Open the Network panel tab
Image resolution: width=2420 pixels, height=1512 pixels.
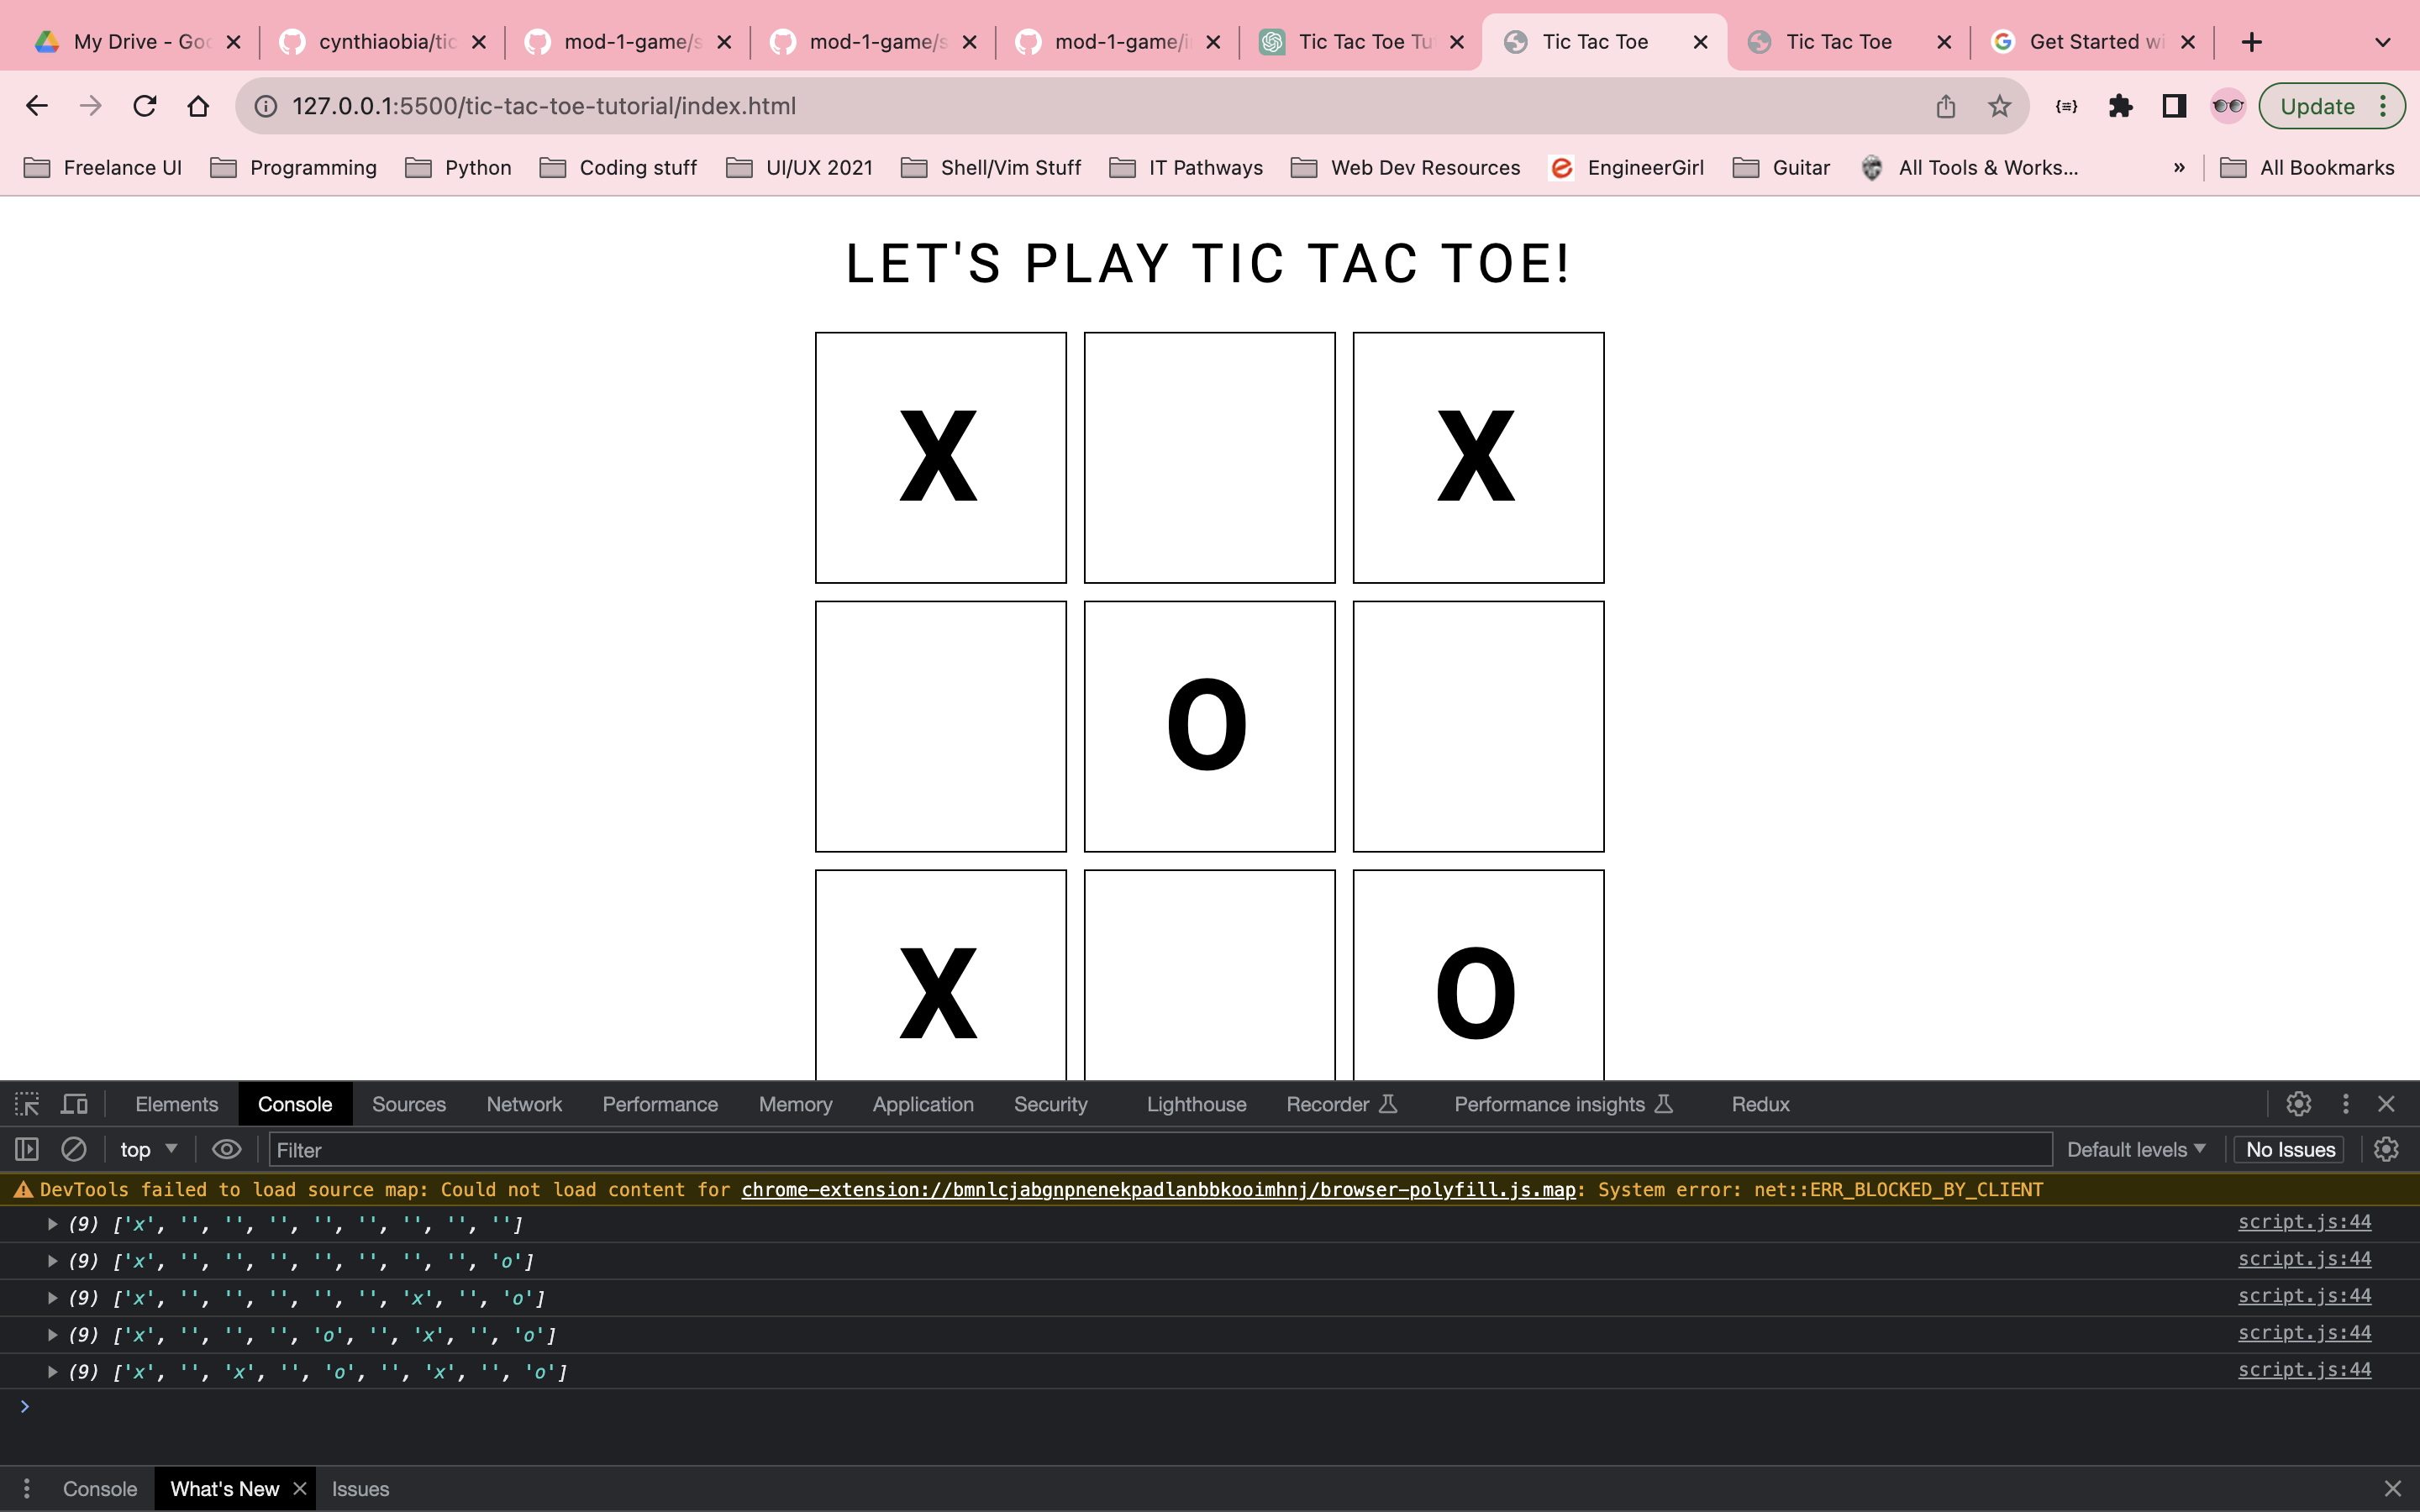[524, 1104]
